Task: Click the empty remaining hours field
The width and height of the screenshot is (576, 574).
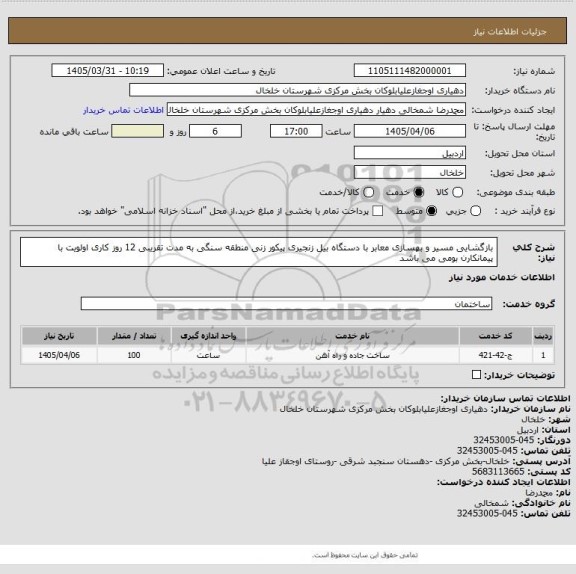Action: point(137,131)
